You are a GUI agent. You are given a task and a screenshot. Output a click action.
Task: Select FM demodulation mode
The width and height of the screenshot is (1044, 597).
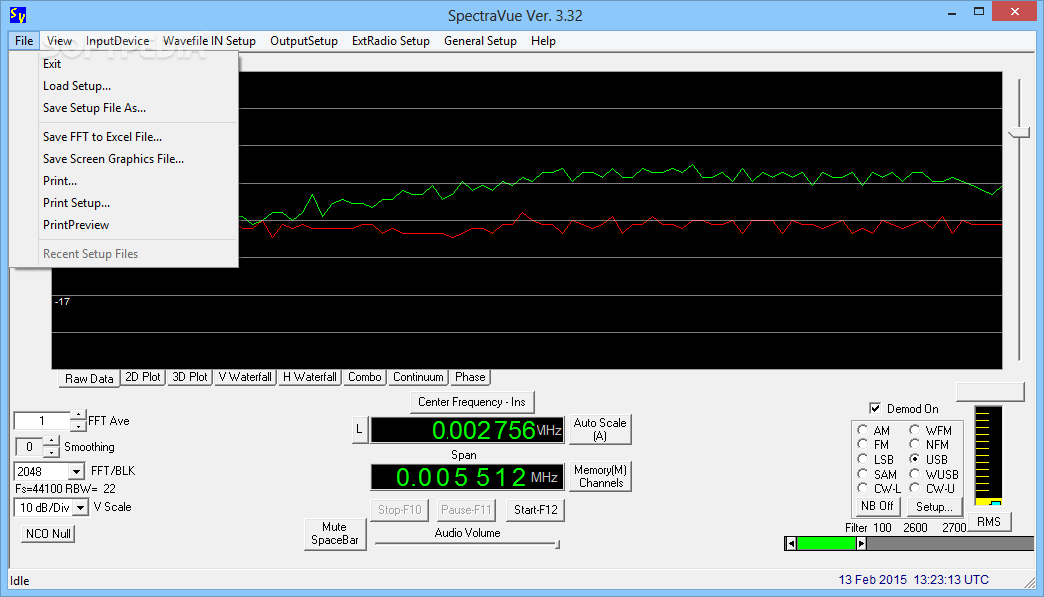click(x=863, y=444)
